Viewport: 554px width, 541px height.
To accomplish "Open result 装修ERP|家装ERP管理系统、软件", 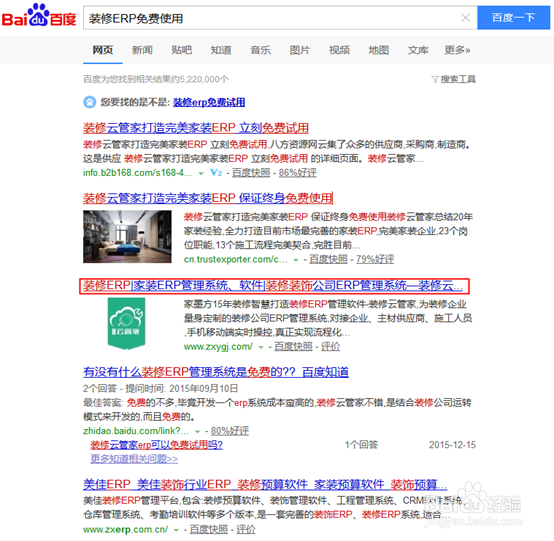I will pyautogui.click(x=273, y=286).
